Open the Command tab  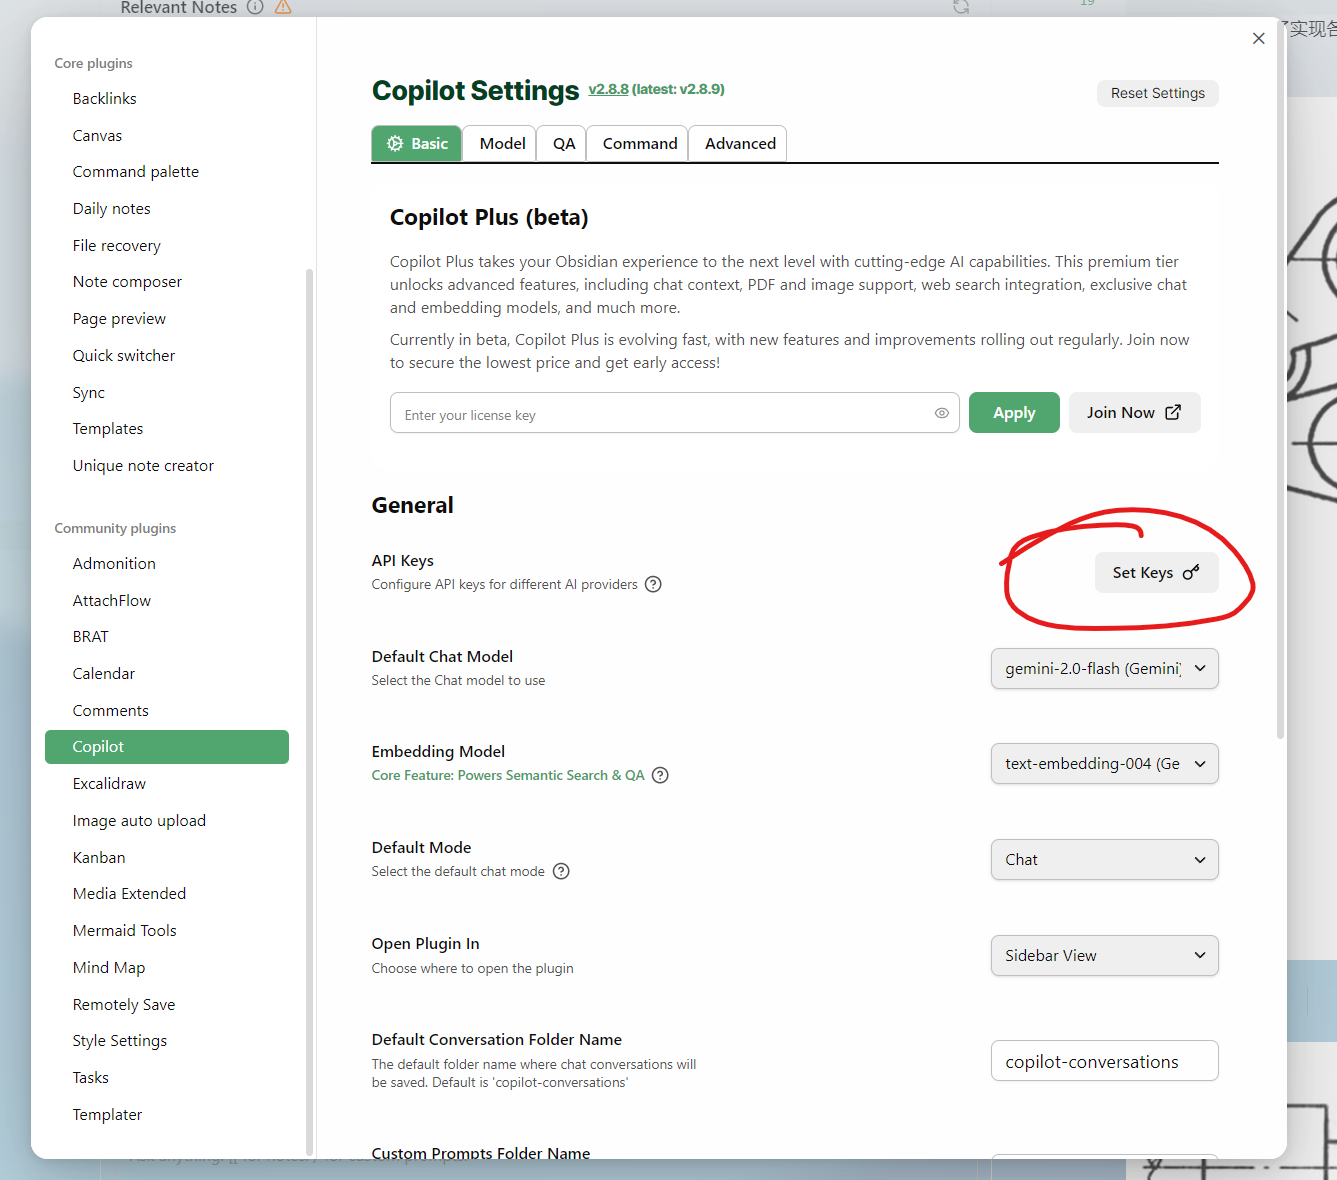(x=639, y=143)
